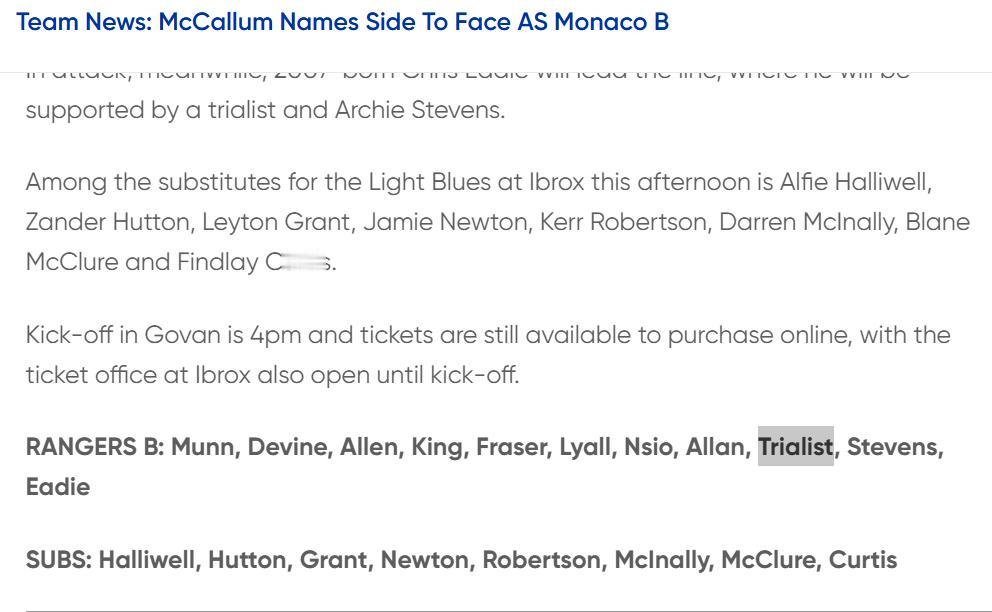Image resolution: width=992 pixels, height=612 pixels.
Task: Click on Zander Hutton name
Action: [107, 222]
